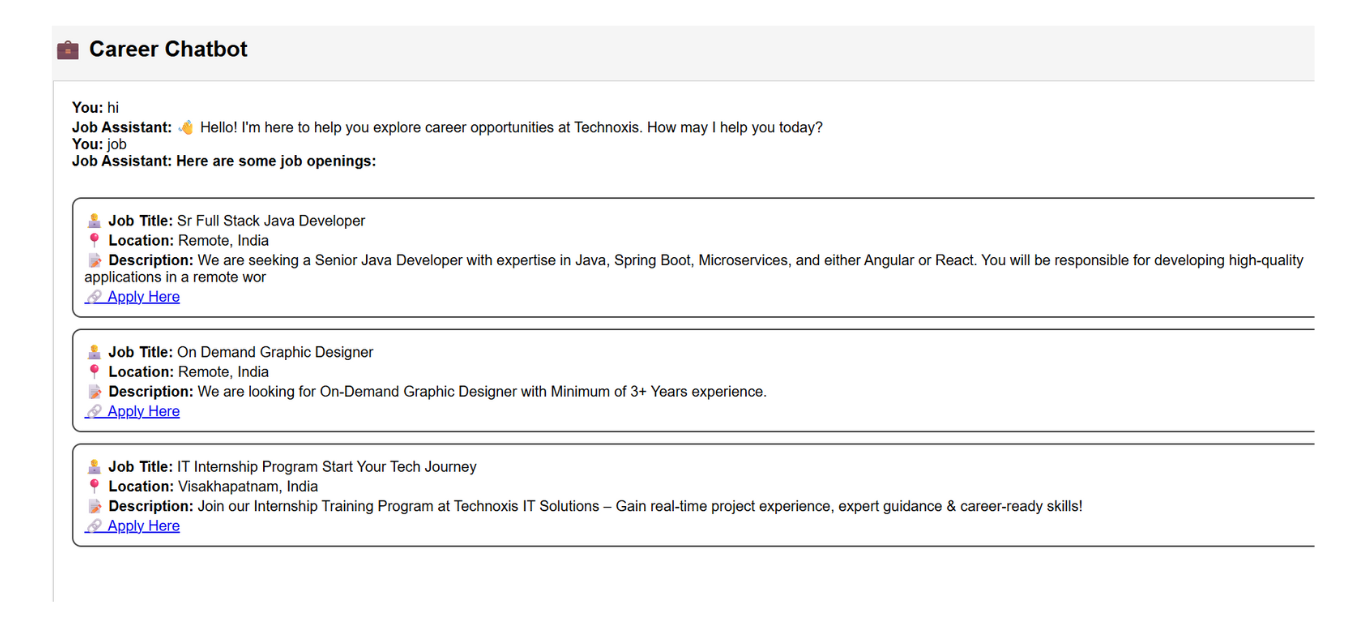Open Apply Here link for IT Internship Program
Screen dimensions: 1366x627
pyautogui.click(x=143, y=527)
